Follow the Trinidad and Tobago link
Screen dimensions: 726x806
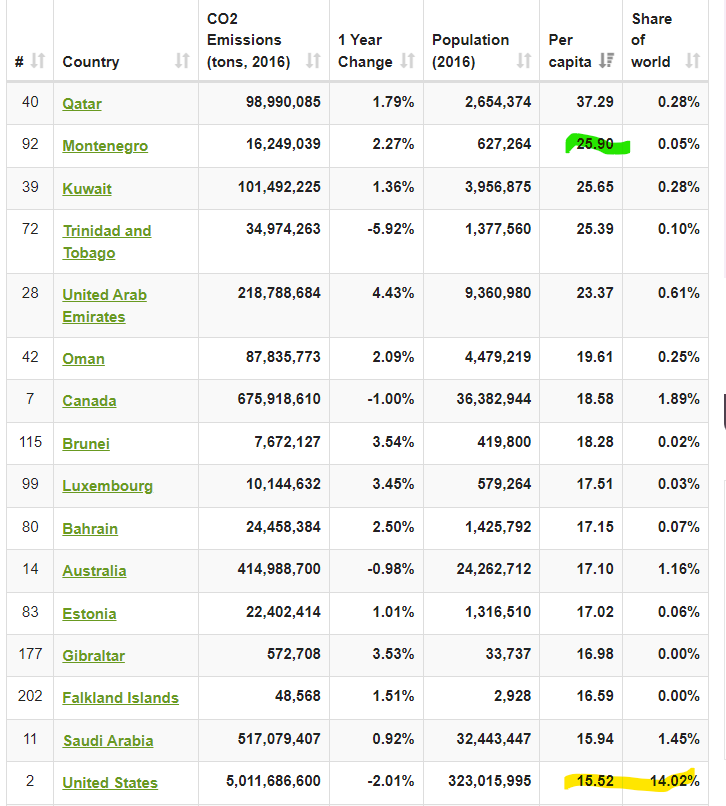pyautogui.click(x=107, y=242)
